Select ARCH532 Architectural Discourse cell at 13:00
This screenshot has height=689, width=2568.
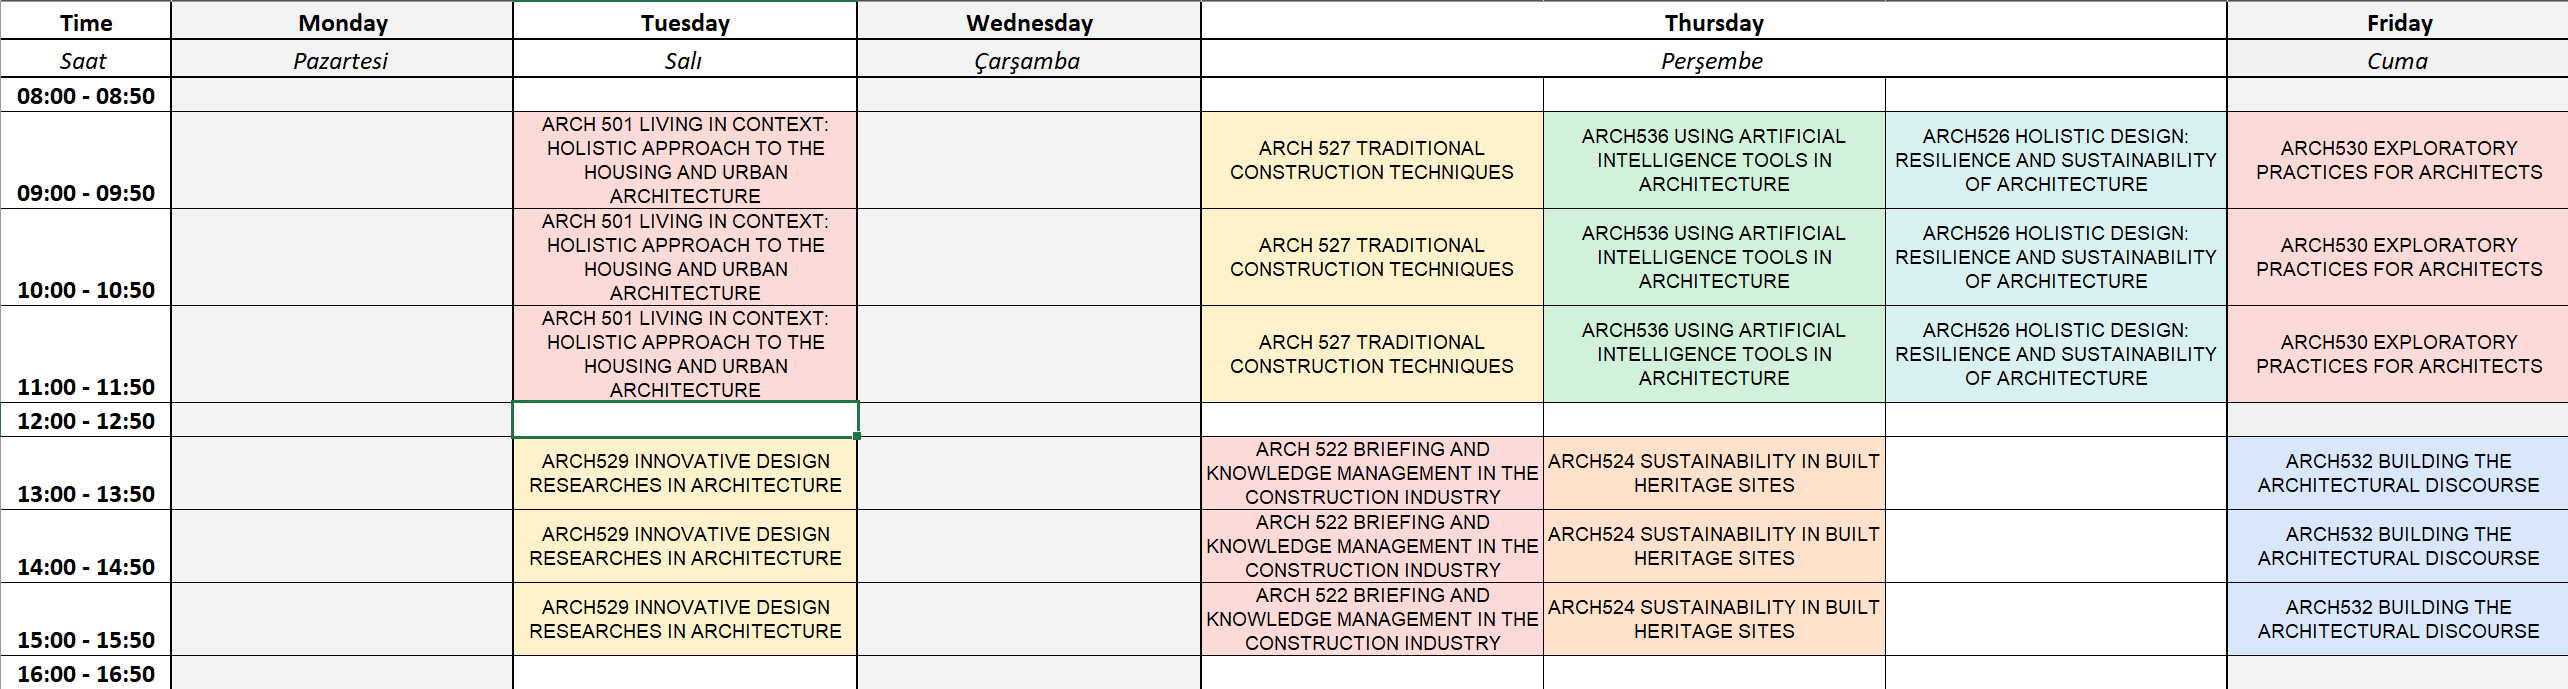point(2398,473)
